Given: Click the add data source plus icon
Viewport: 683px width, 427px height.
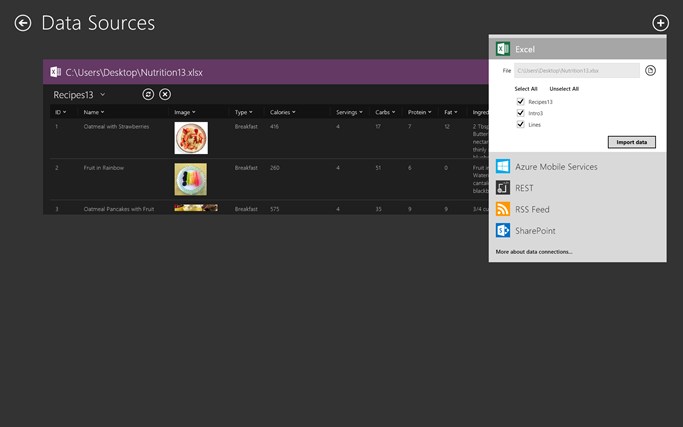Looking at the screenshot, I should (660, 23).
